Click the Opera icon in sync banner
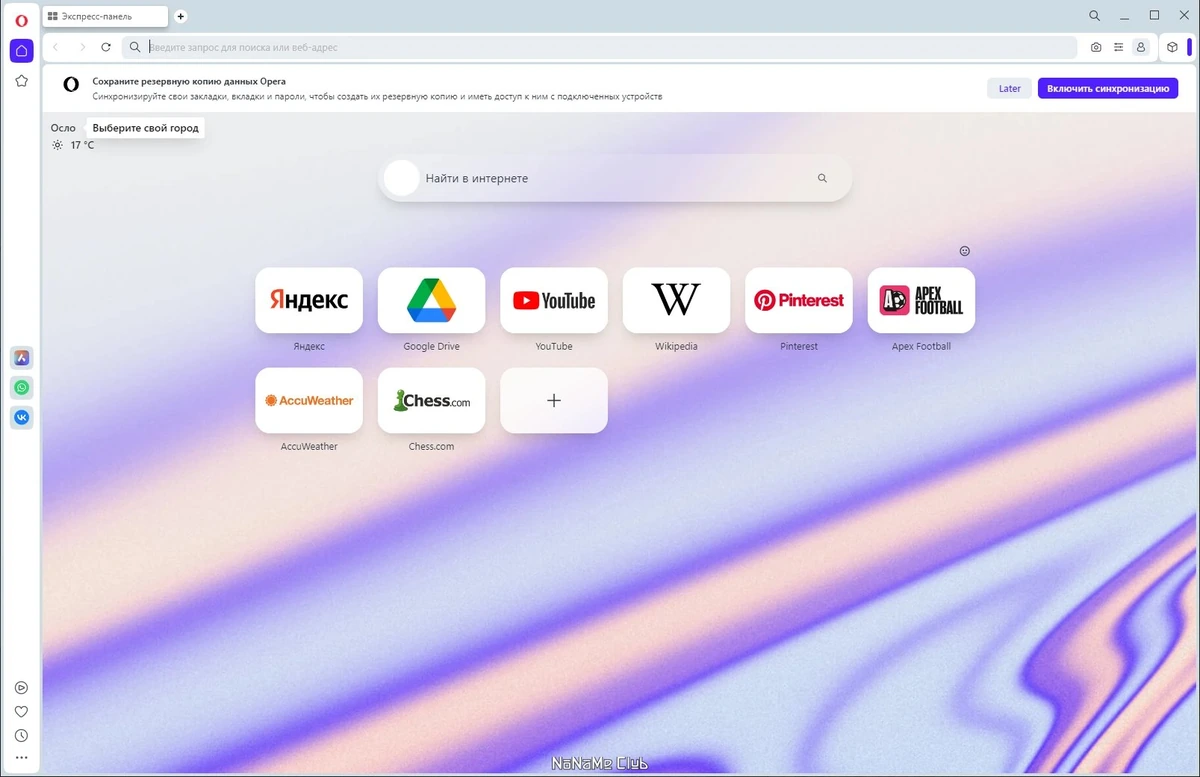The height and width of the screenshot is (777, 1200). [x=71, y=85]
